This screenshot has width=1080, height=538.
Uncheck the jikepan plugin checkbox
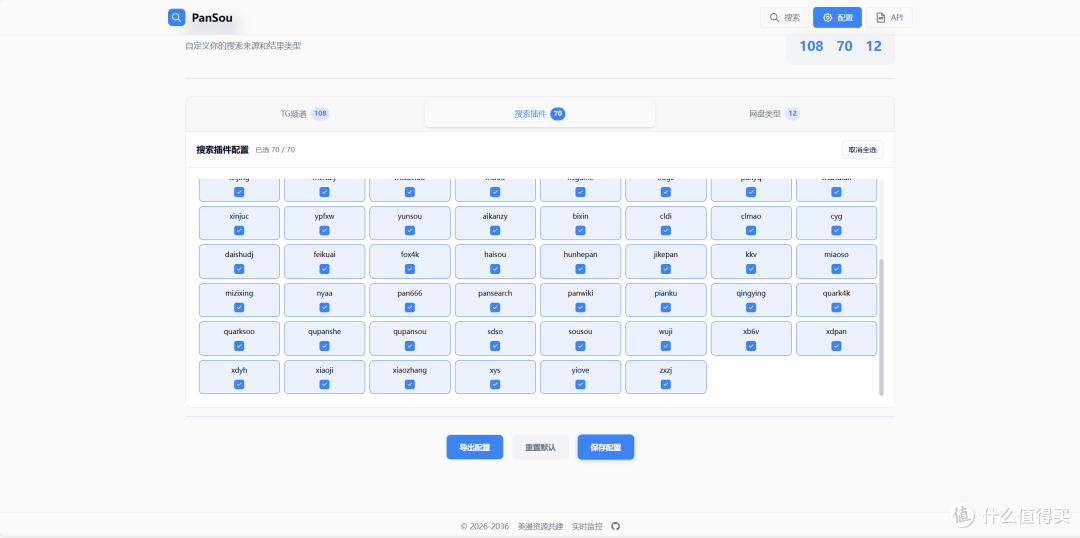(x=666, y=269)
